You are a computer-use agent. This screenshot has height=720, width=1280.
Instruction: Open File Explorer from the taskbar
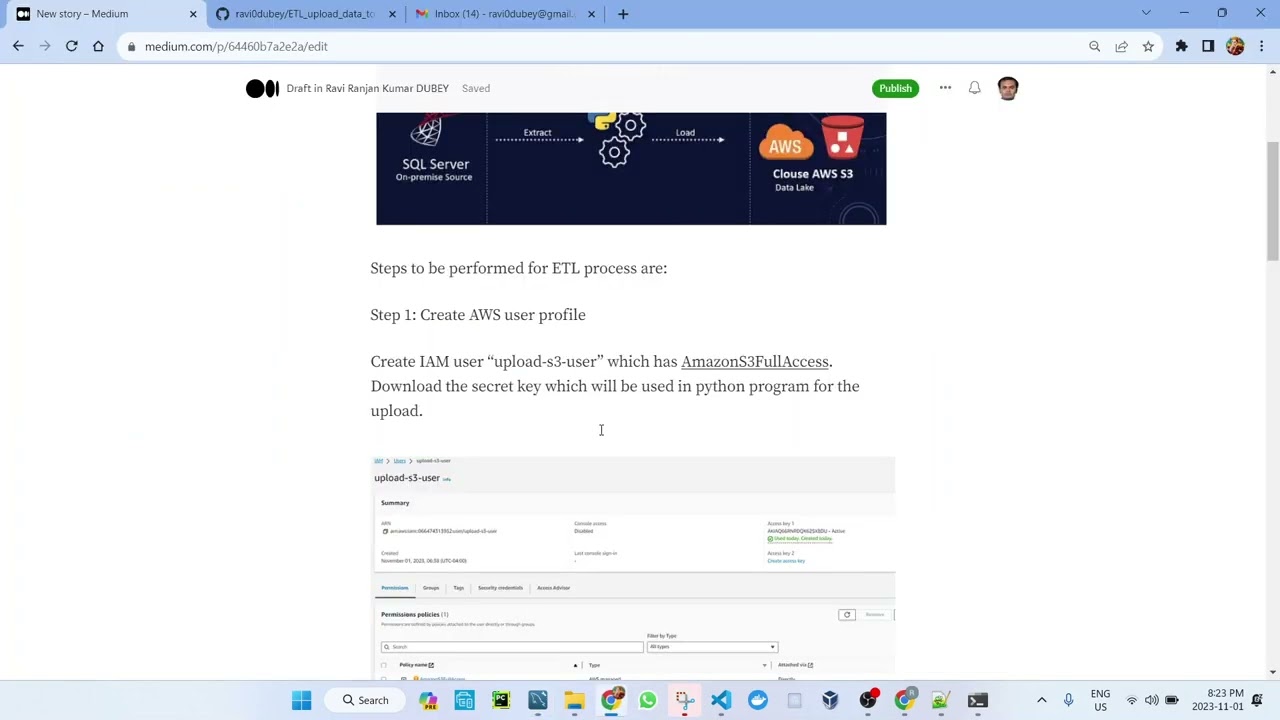[x=574, y=700]
